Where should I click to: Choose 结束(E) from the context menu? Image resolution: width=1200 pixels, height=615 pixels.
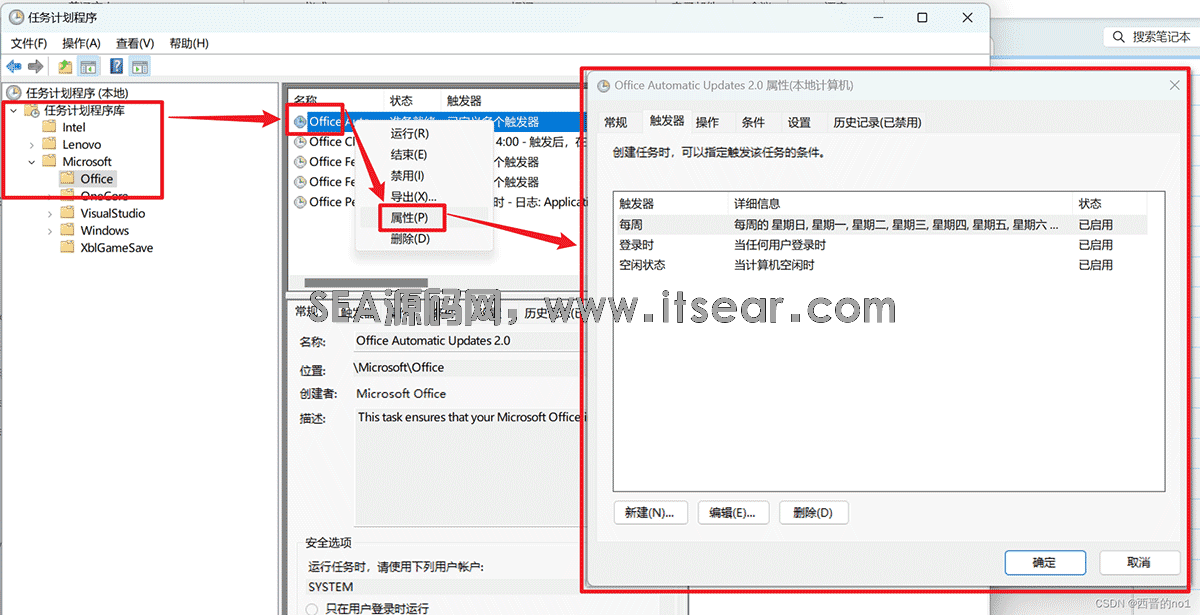coord(409,154)
